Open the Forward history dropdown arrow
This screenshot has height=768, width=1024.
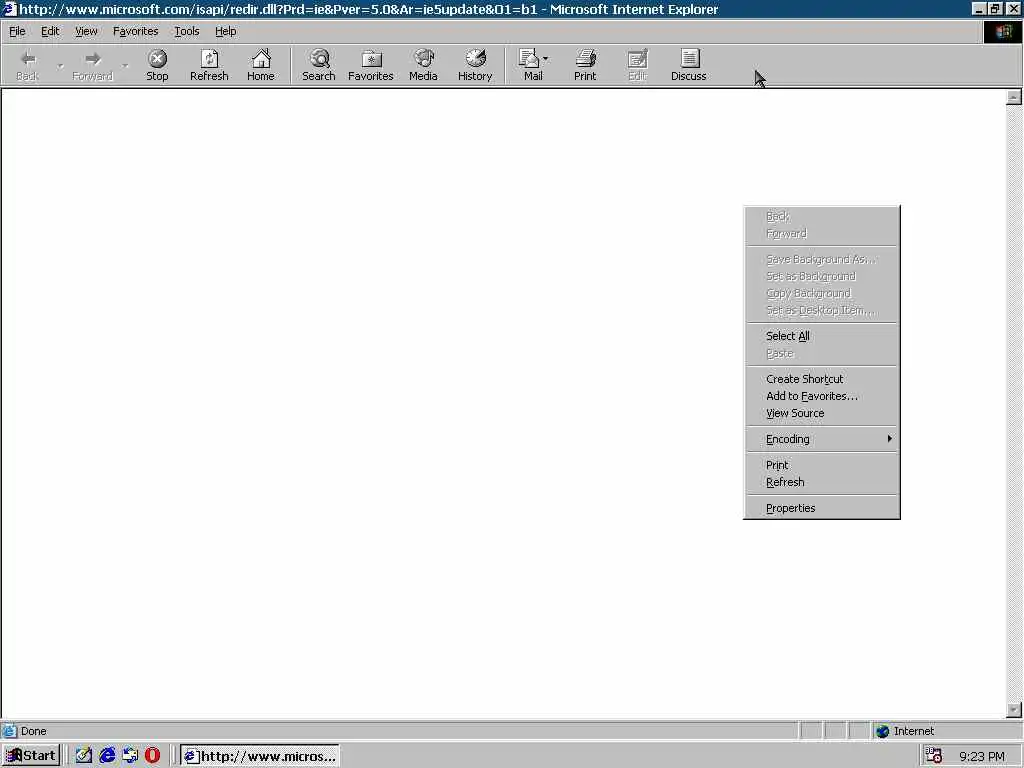125,65
